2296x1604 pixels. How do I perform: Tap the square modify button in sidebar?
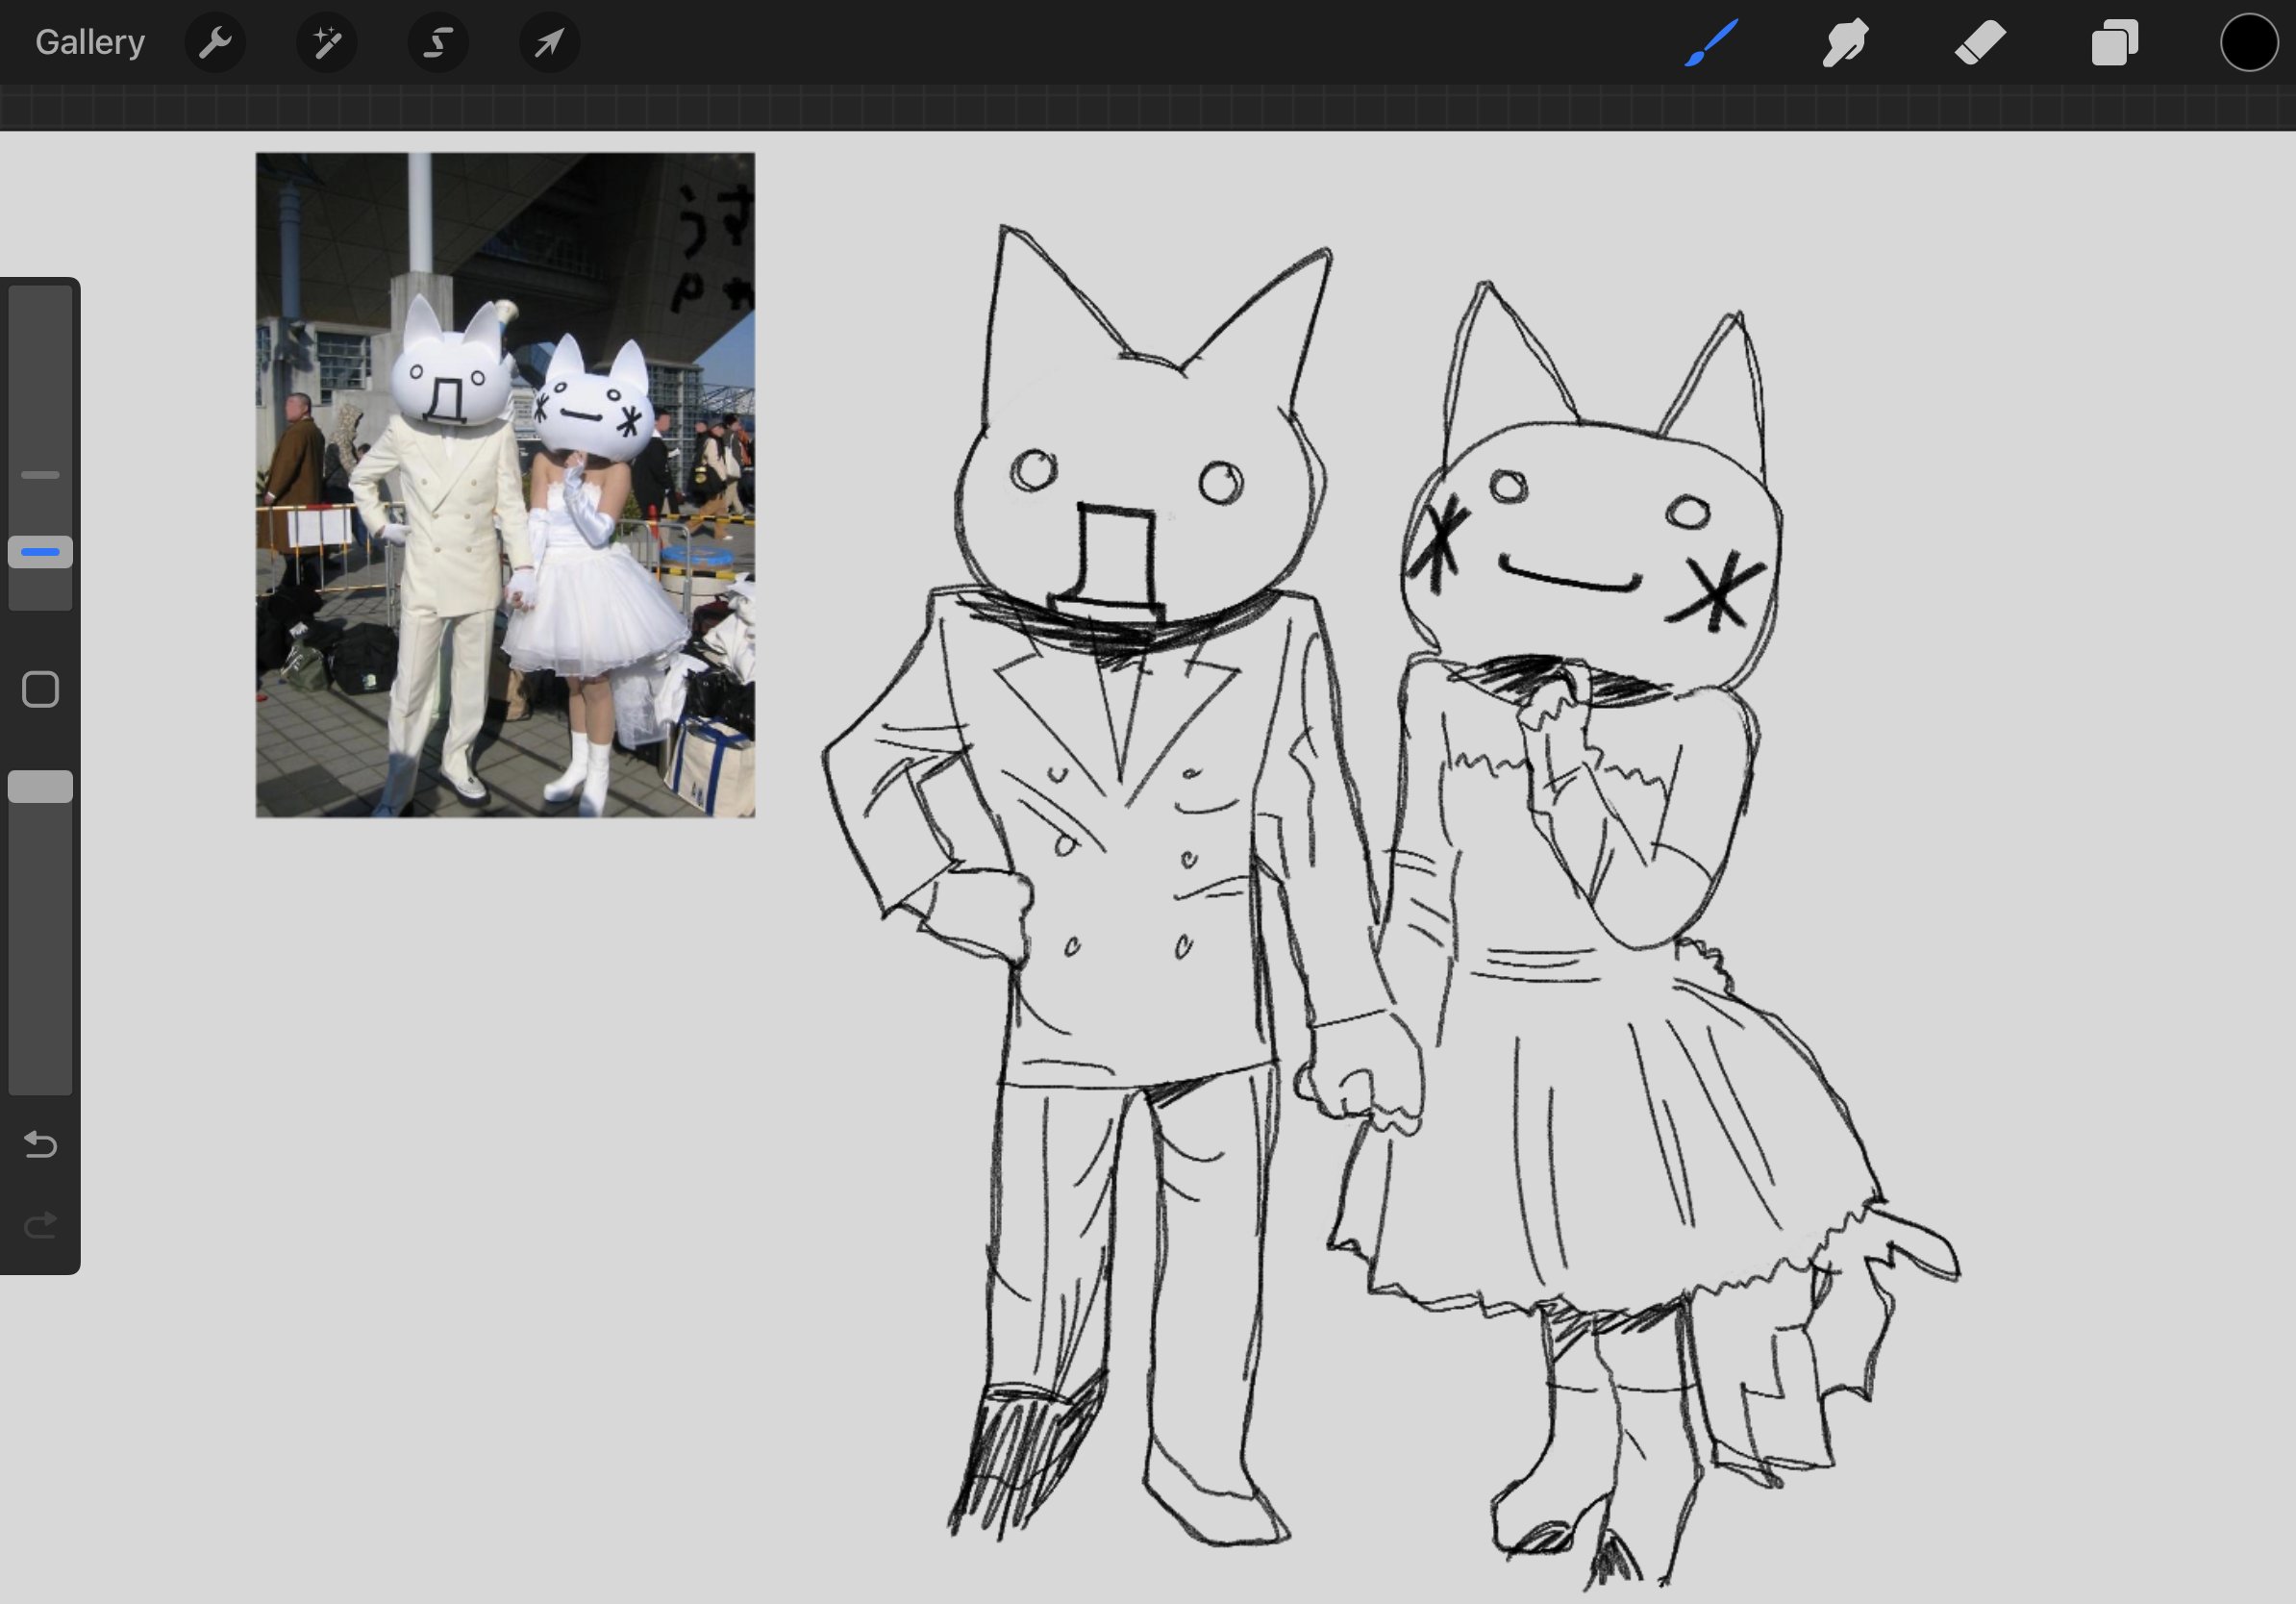40,689
